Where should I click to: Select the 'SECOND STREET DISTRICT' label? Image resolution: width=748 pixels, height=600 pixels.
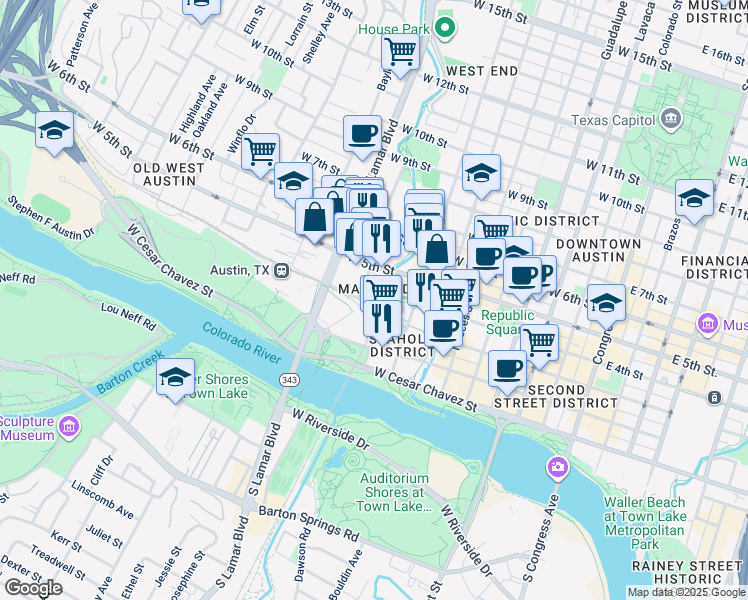point(556,396)
